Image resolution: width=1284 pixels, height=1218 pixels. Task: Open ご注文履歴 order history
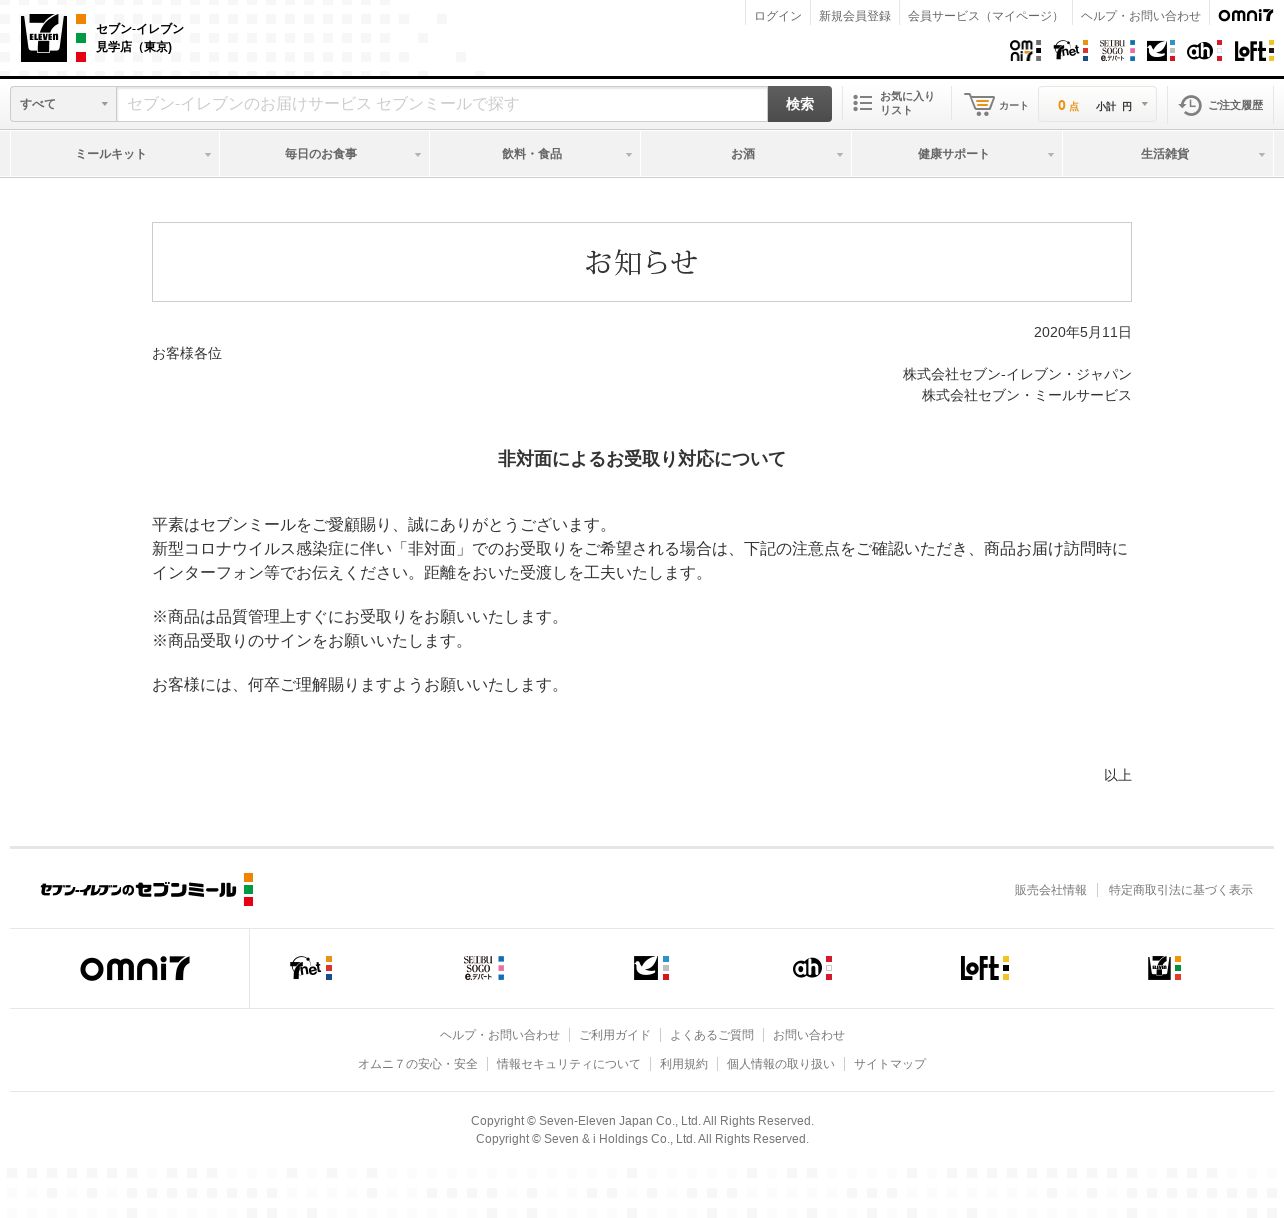point(1220,104)
